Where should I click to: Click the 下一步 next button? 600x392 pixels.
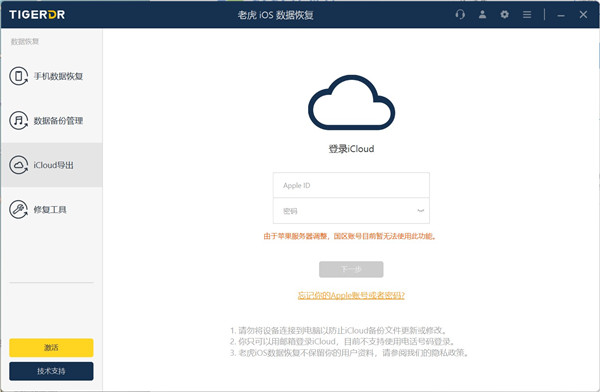pos(351,269)
